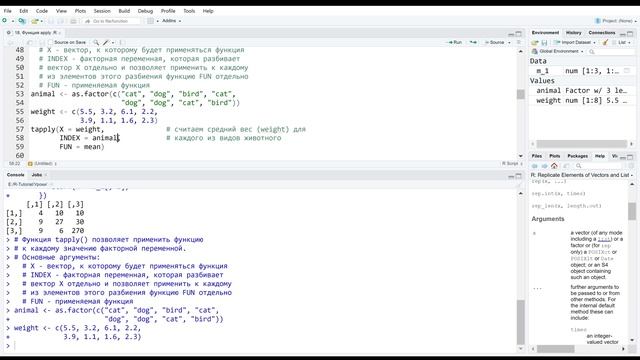The height and width of the screenshot is (360, 640).
Task: Maximize the Console pane
Action: [519, 176]
